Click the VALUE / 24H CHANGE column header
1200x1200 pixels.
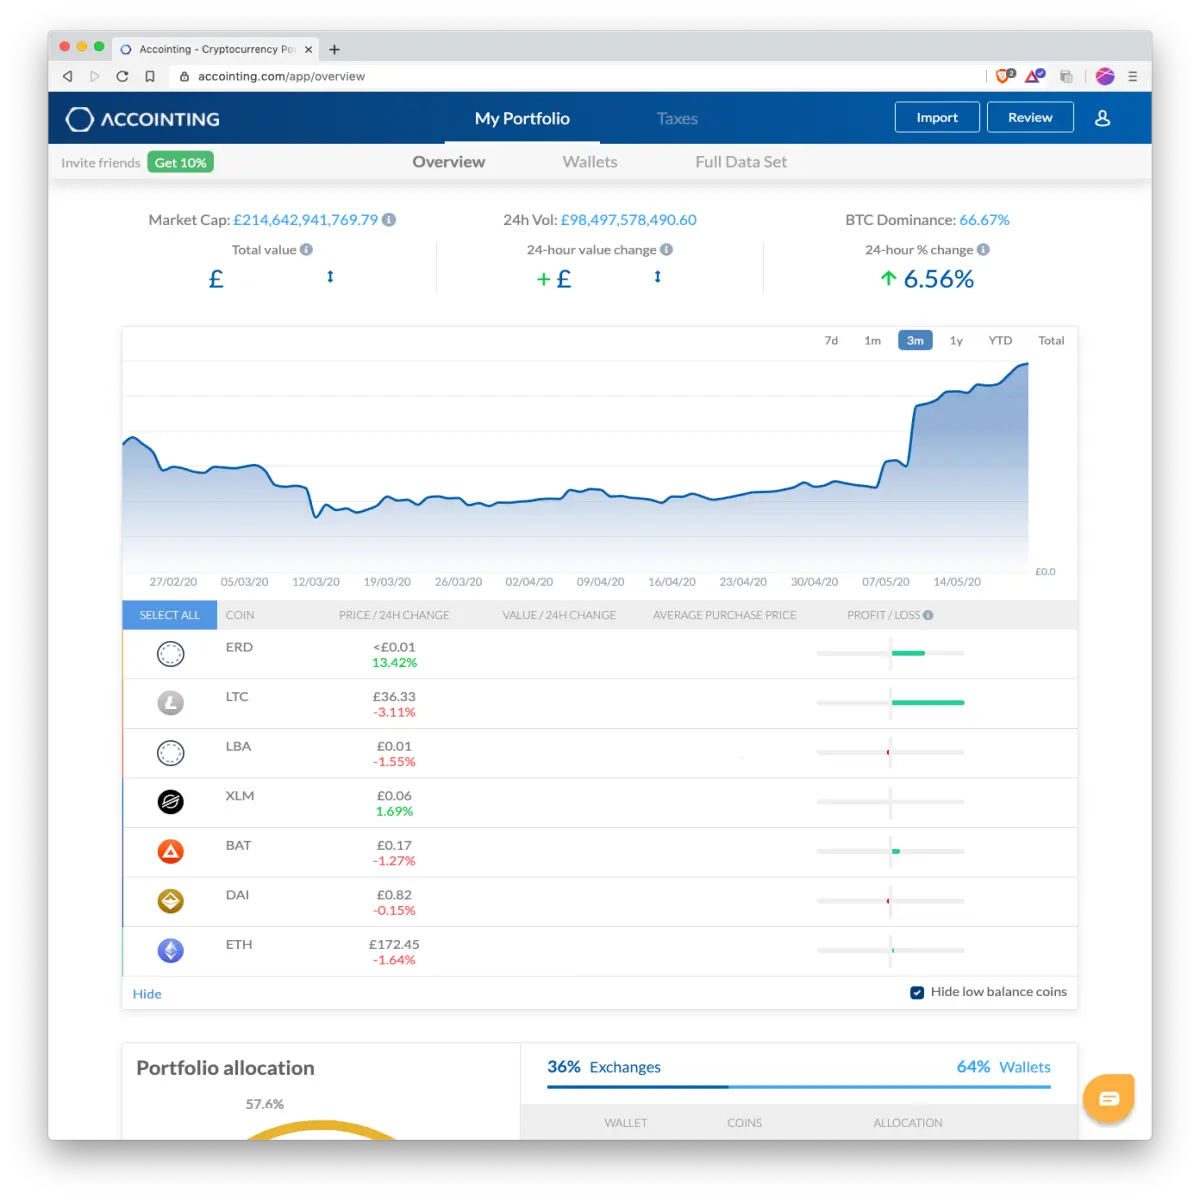pyautogui.click(x=559, y=615)
